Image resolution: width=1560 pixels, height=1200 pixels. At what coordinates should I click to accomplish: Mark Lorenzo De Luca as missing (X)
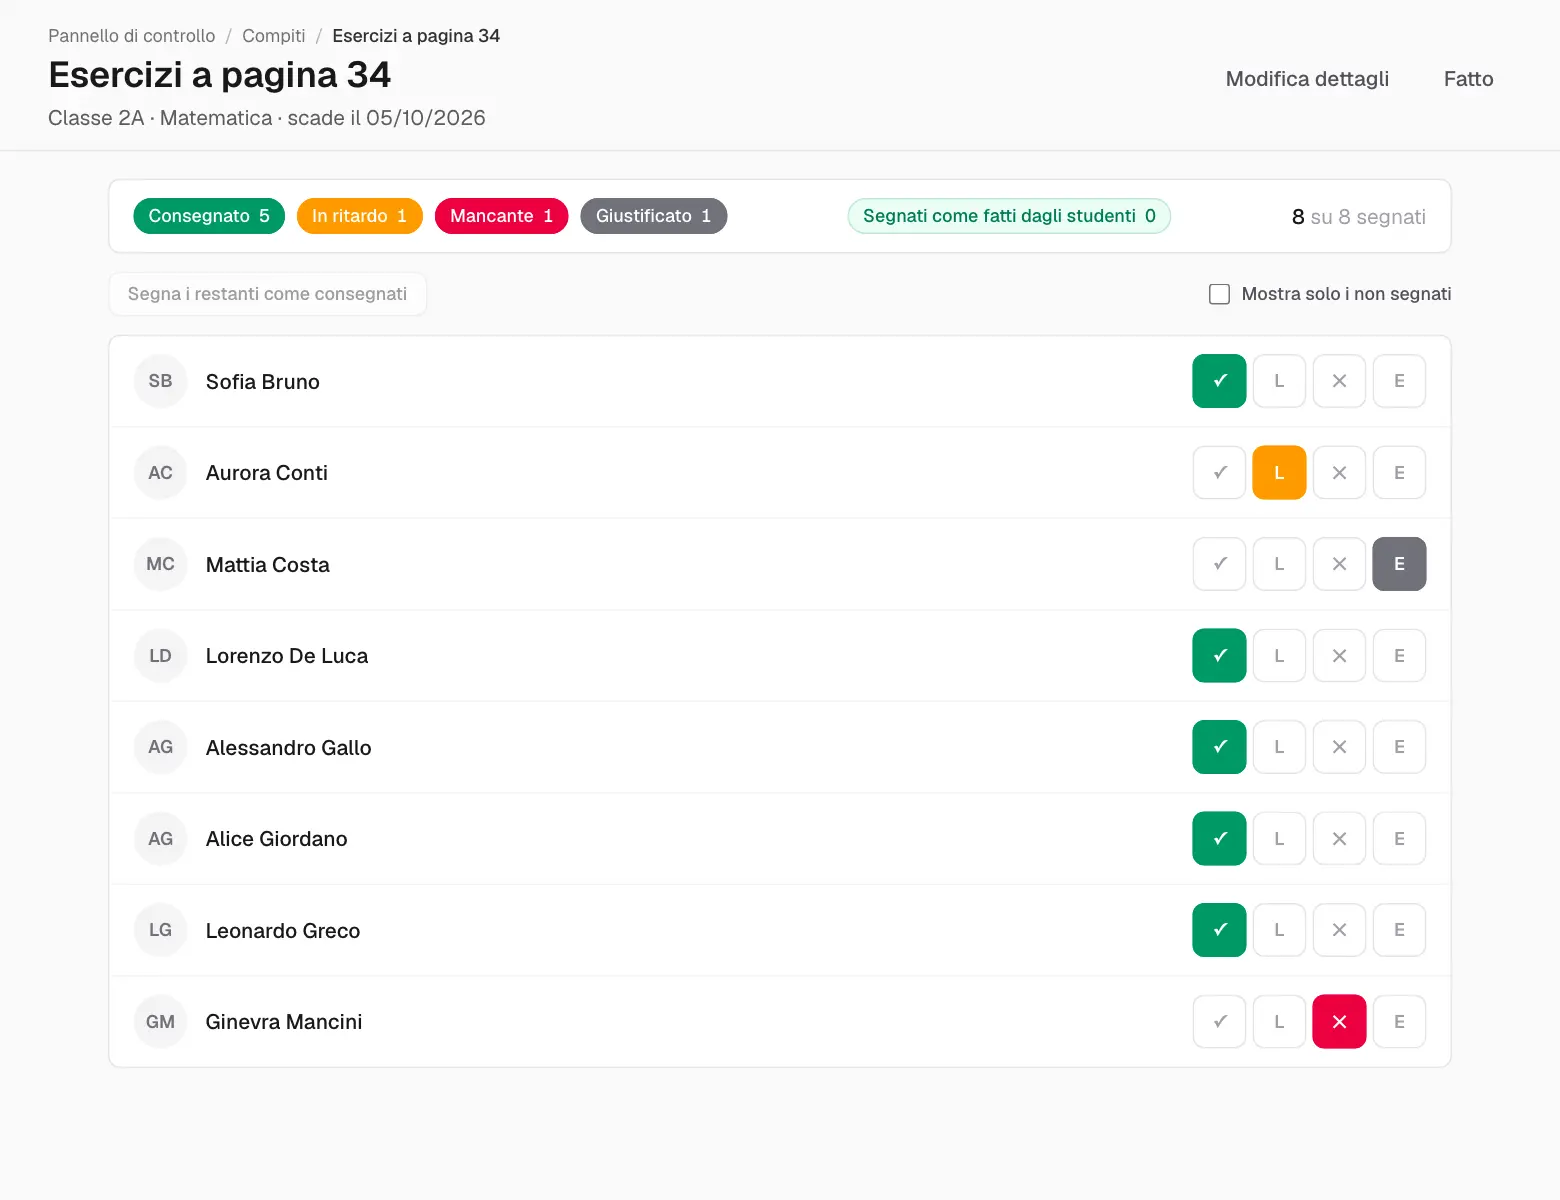[1339, 655]
